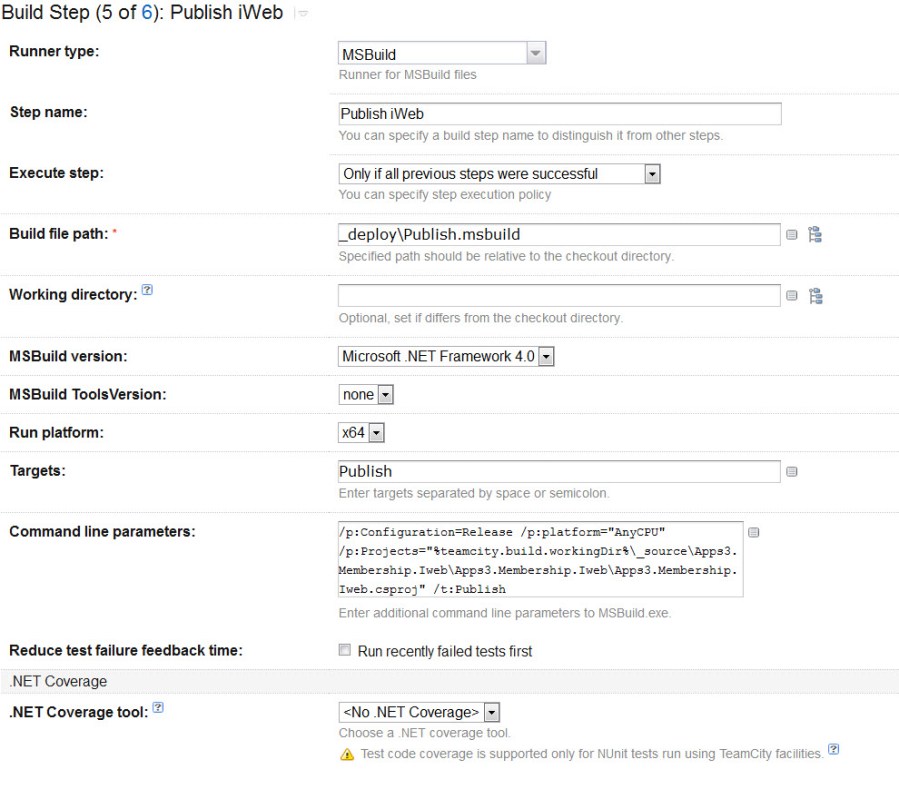The image size is (899, 789).
Task: Show help for .NET Coverage tool
Action: coord(158,709)
